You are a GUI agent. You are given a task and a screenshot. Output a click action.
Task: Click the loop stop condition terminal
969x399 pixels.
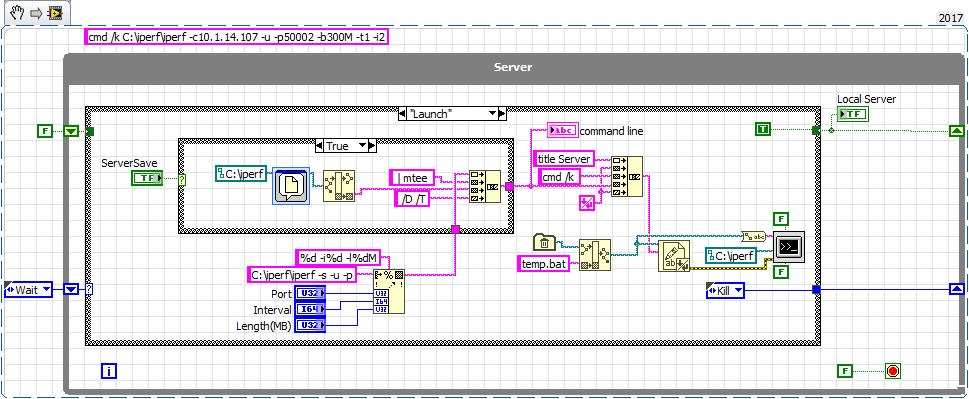tap(892, 371)
